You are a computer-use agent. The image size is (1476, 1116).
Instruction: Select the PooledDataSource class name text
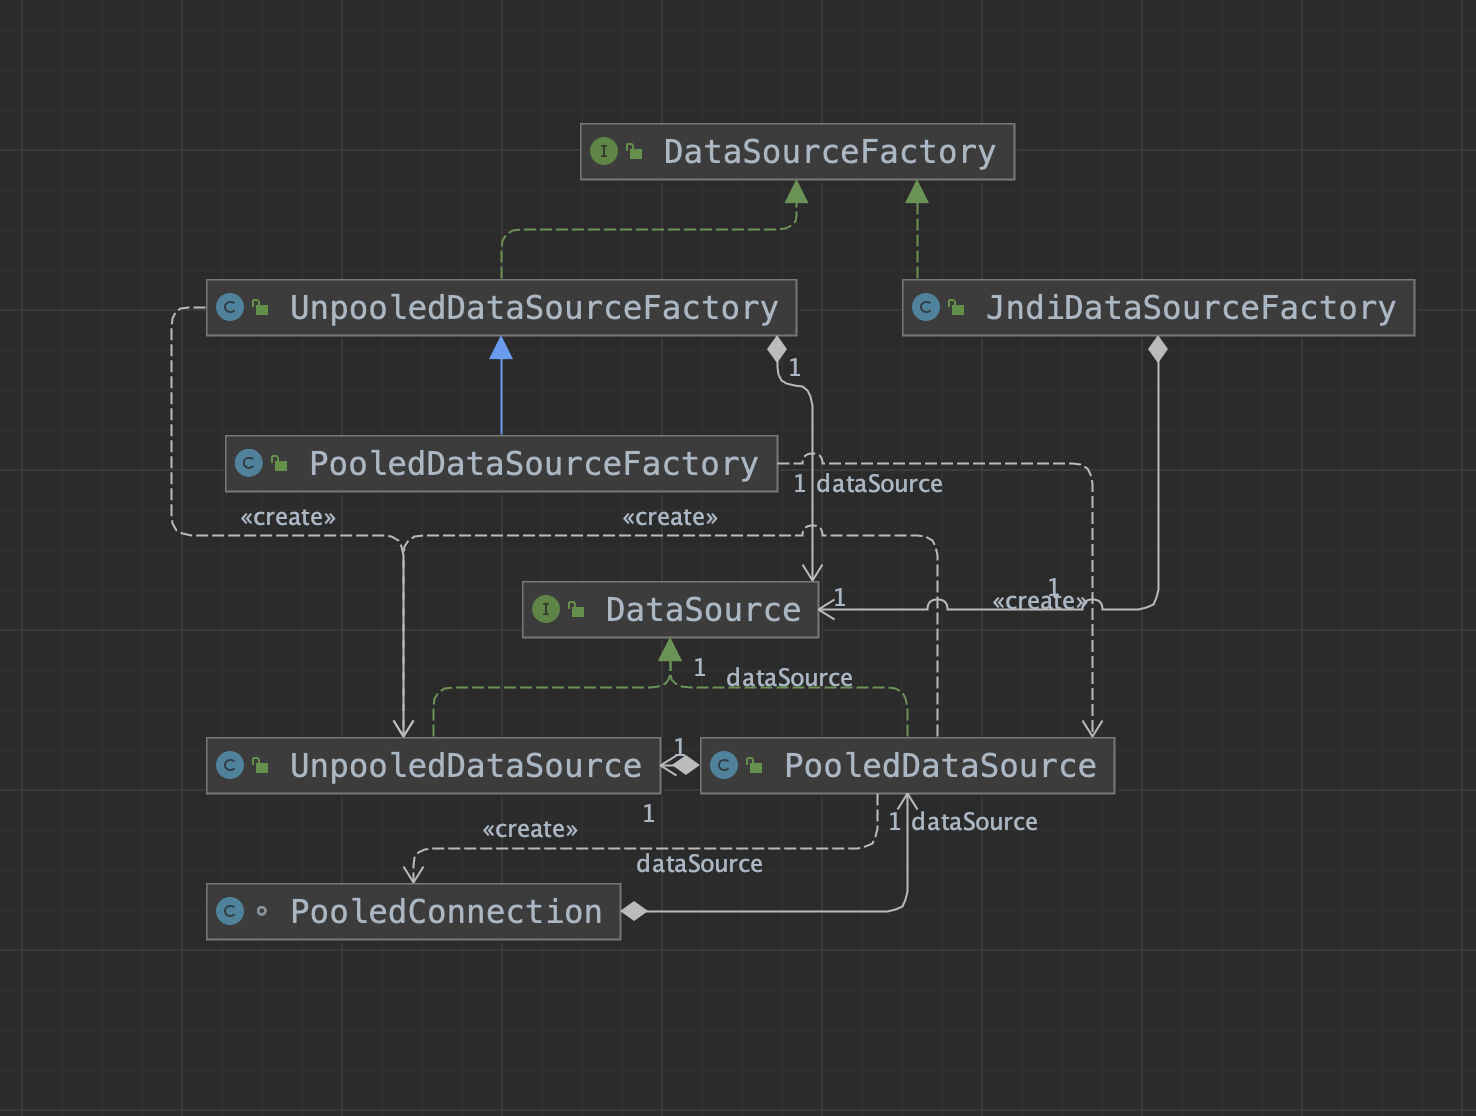tap(939, 766)
